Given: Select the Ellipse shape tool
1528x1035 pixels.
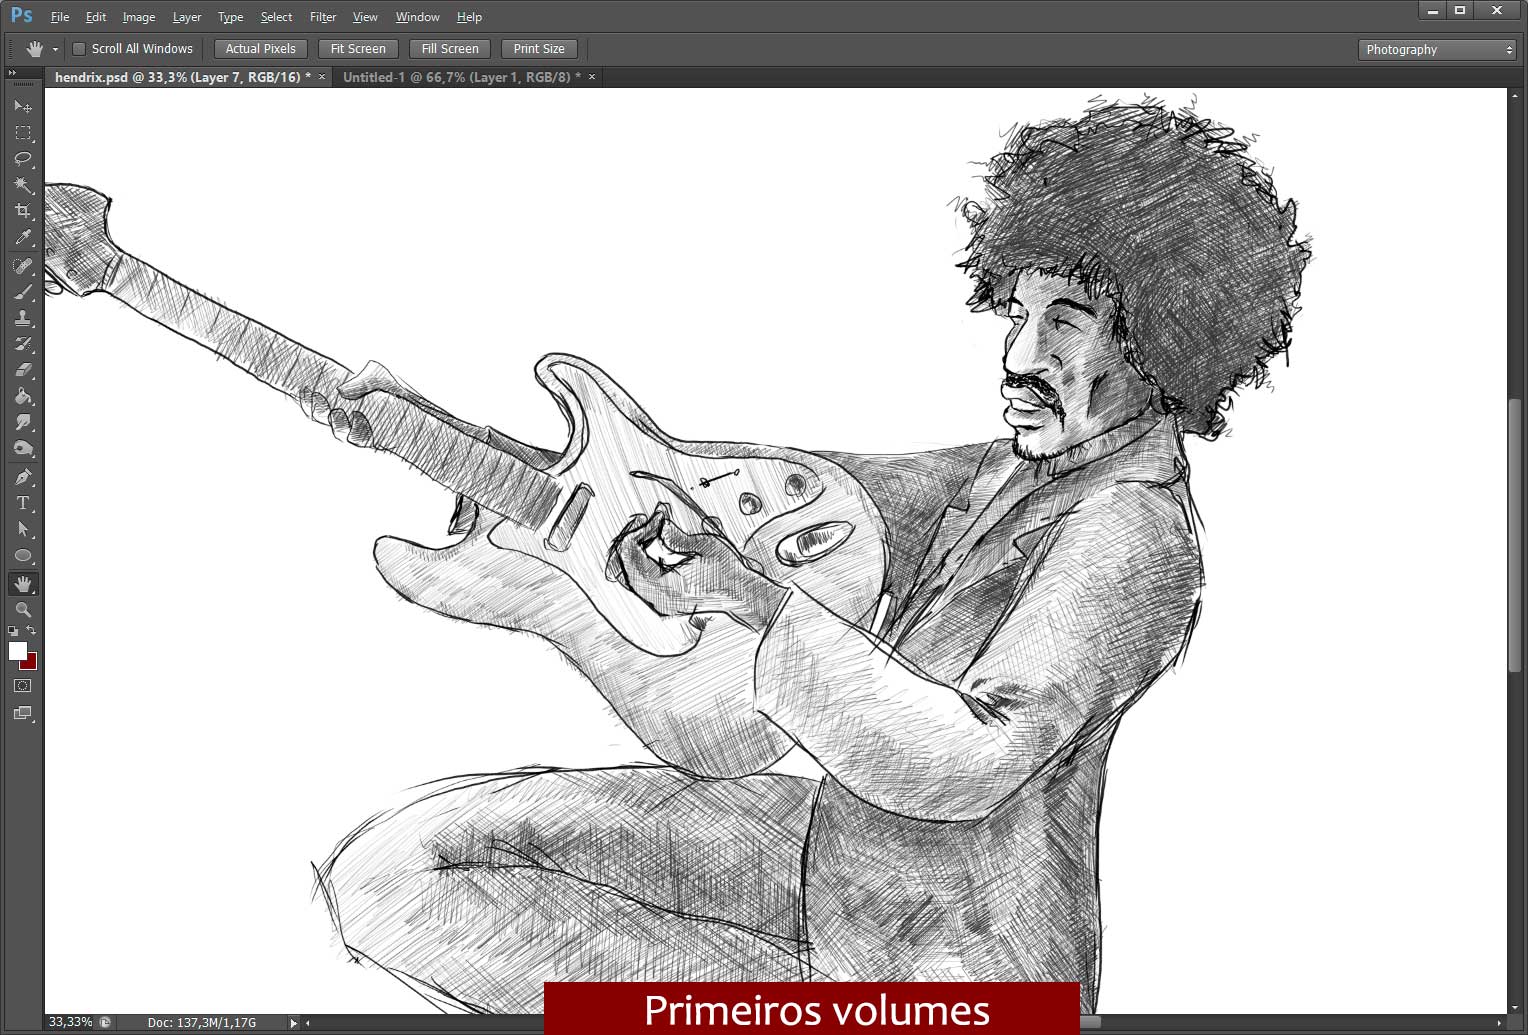Looking at the screenshot, I should [x=23, y=556].
